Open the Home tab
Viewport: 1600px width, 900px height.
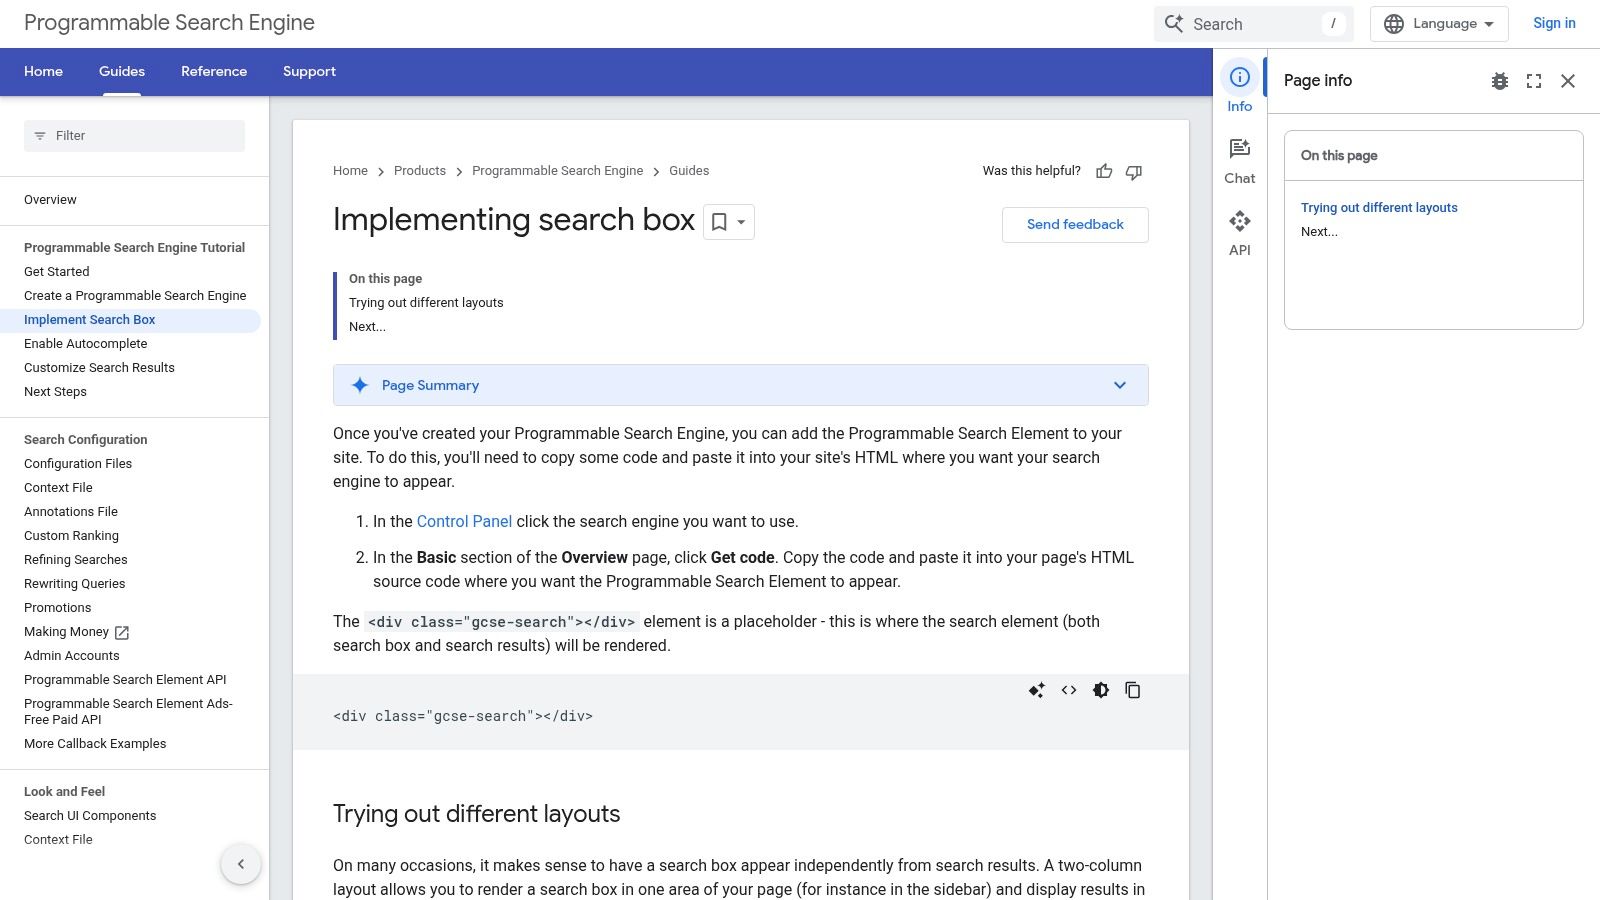43,72
